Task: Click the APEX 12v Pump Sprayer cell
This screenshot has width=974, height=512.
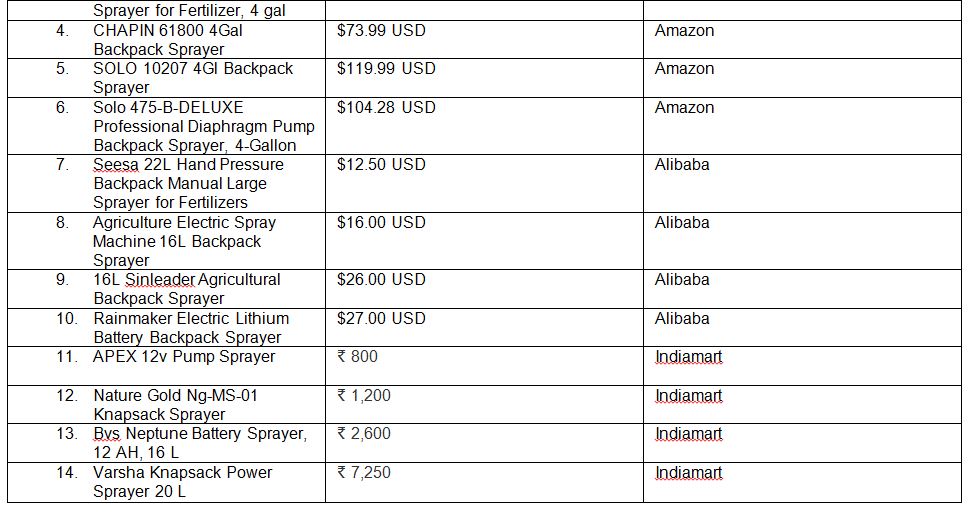Action: click(x=184, y=357)
